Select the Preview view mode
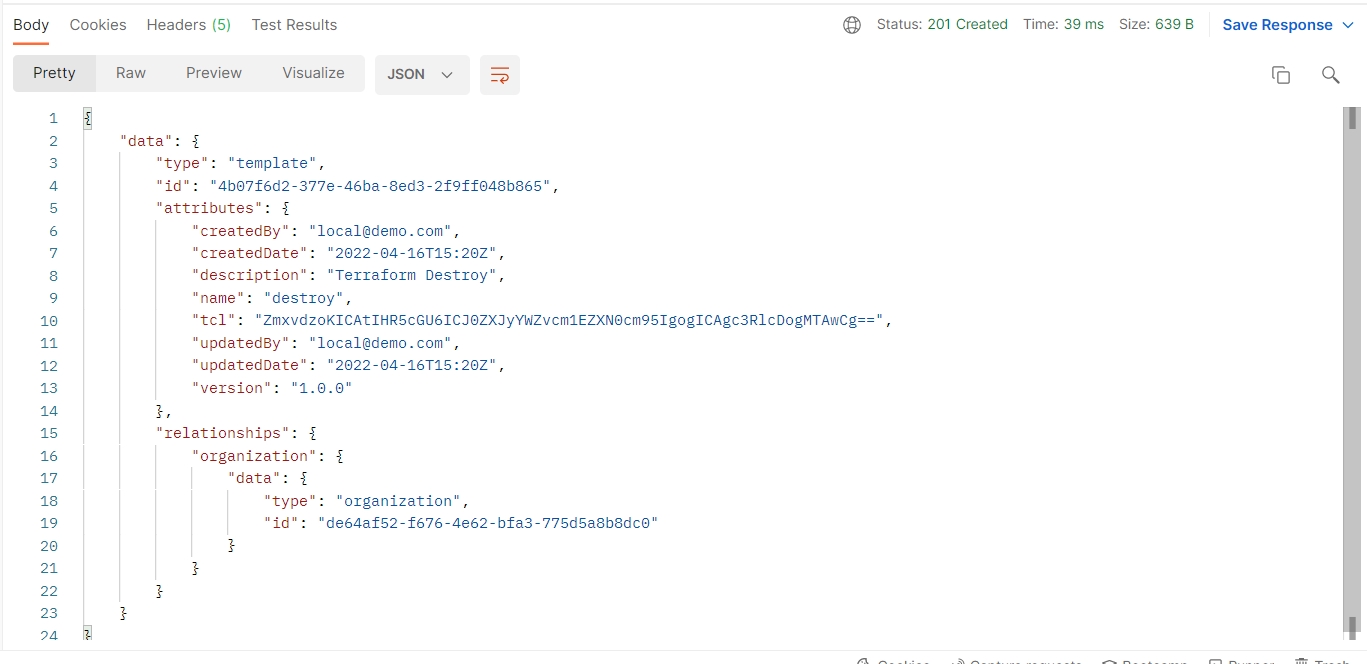Viewport: 1367px width, 664px height. click(214, 73)
